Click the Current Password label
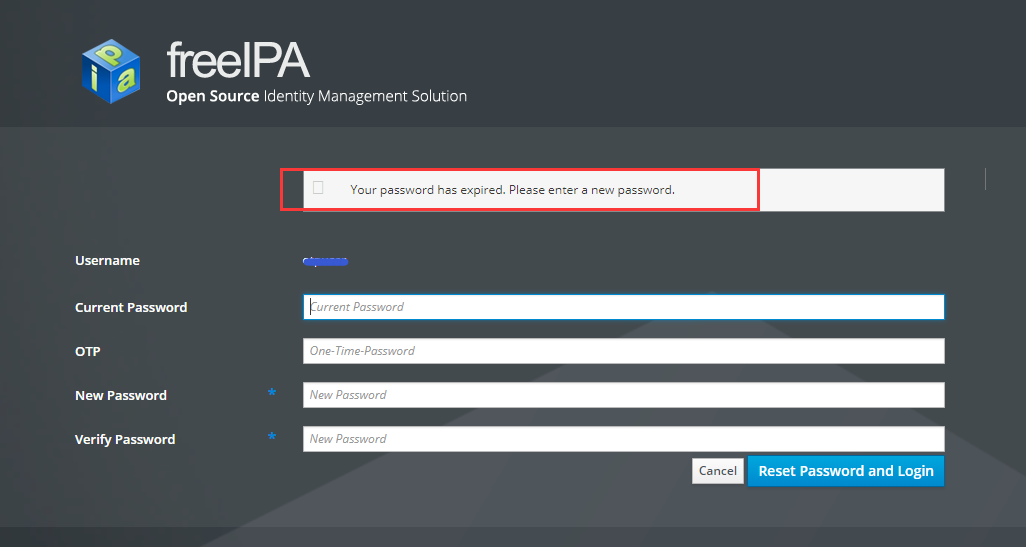Viewport: 1026px width, 547px height. click(x=131, y=308)
